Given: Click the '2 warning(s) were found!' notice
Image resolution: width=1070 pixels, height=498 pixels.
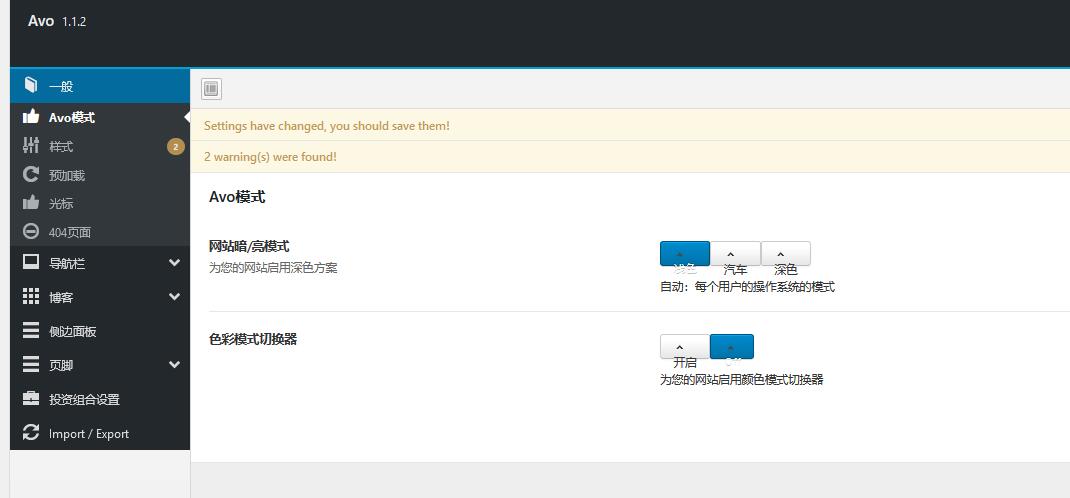Looking at the screenshot, I should click(x=630, y=157).
